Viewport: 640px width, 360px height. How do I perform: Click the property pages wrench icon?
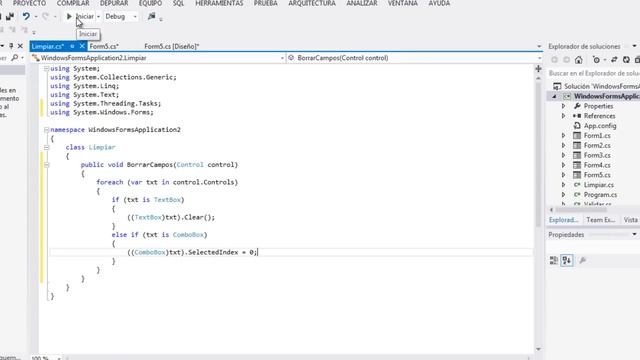(x=582, y=260)
